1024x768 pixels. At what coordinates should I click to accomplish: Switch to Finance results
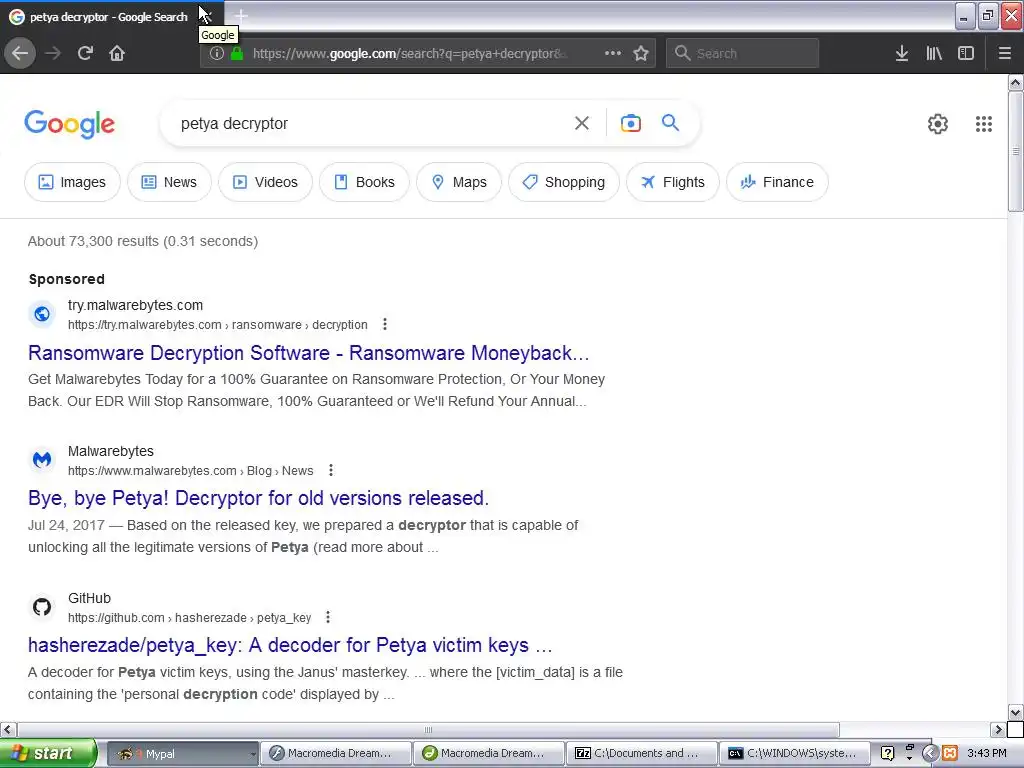[777, 182]
